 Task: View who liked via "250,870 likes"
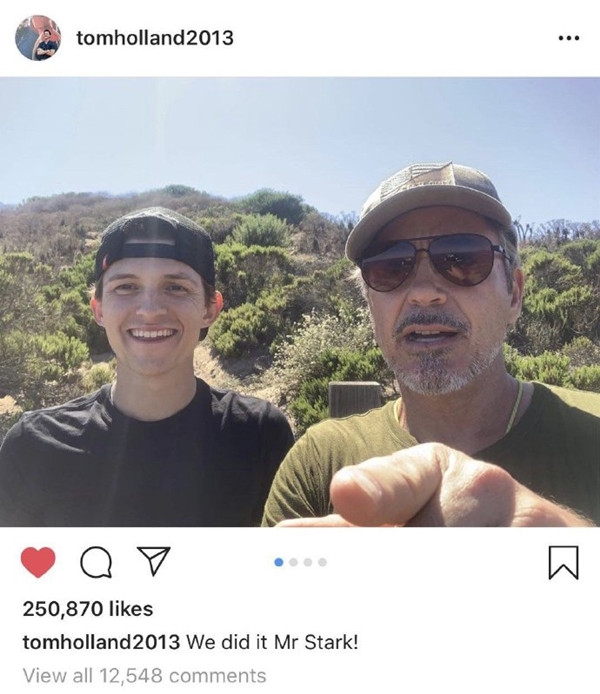coord(87,608)
